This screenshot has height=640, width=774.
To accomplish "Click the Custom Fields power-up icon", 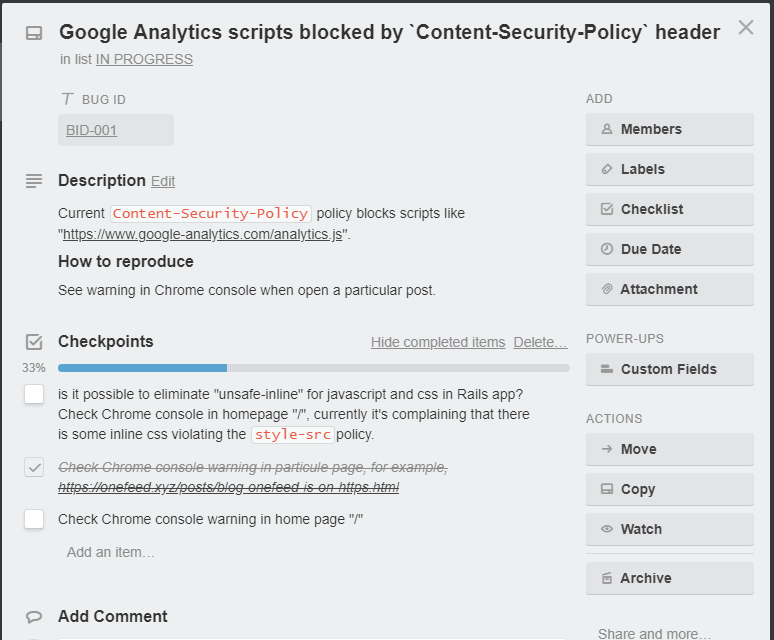I will 607,369.
